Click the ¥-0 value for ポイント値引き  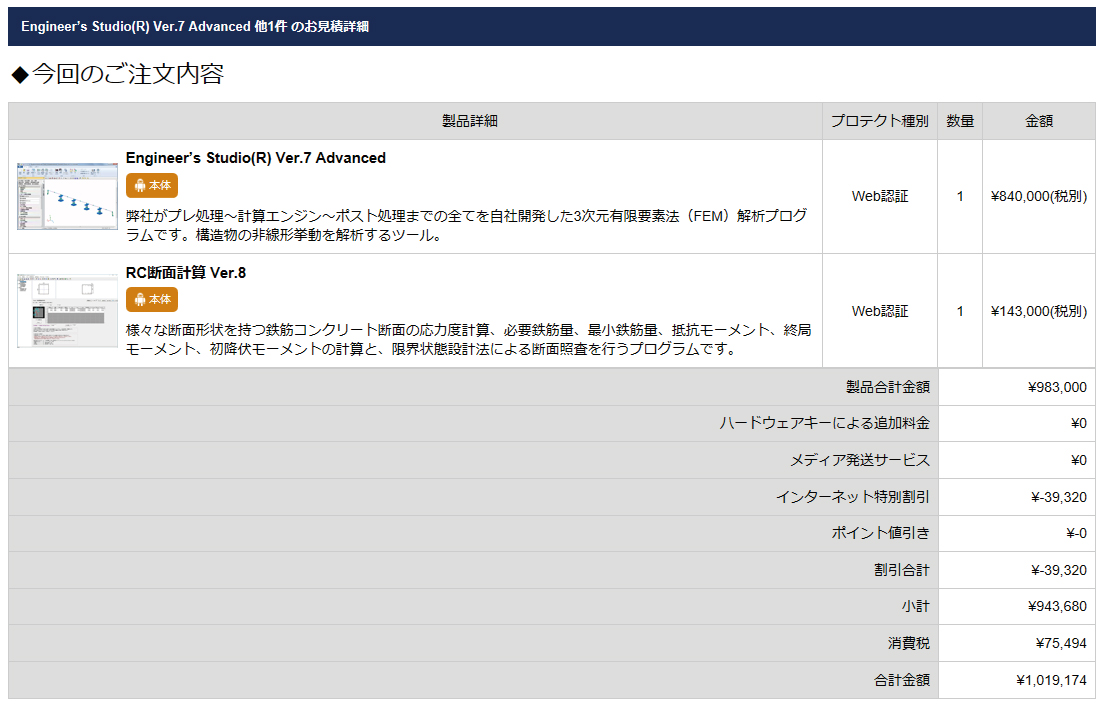(1076, 533)
